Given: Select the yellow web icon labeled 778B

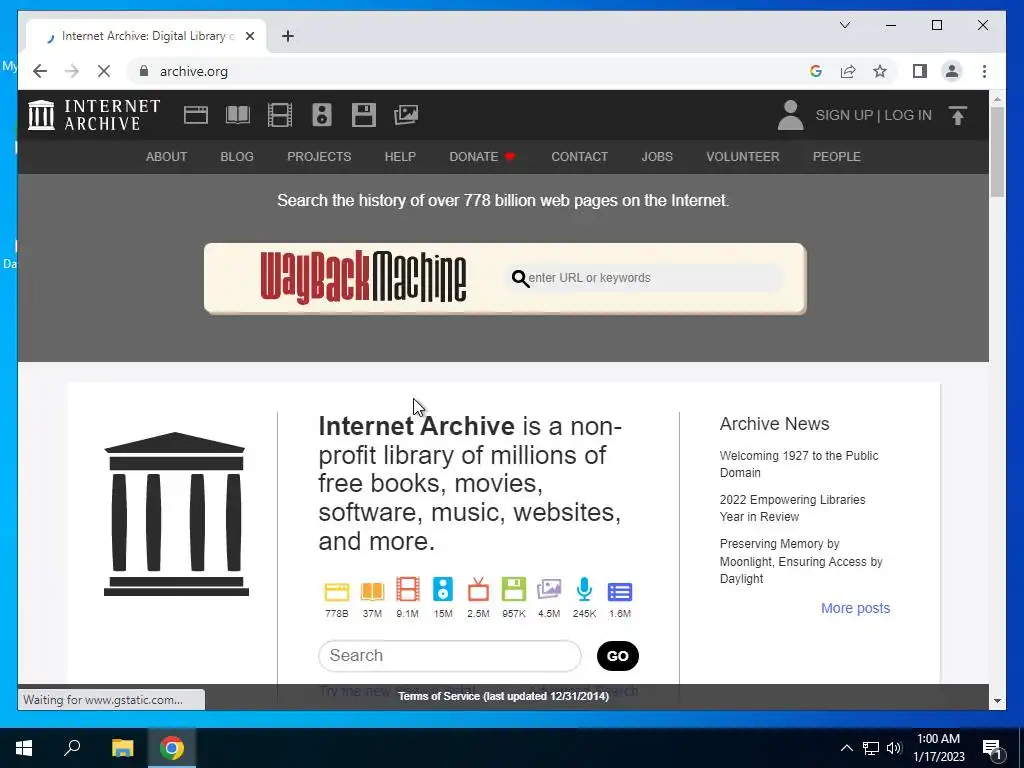Looking at the screenshot, I should 336,590.
